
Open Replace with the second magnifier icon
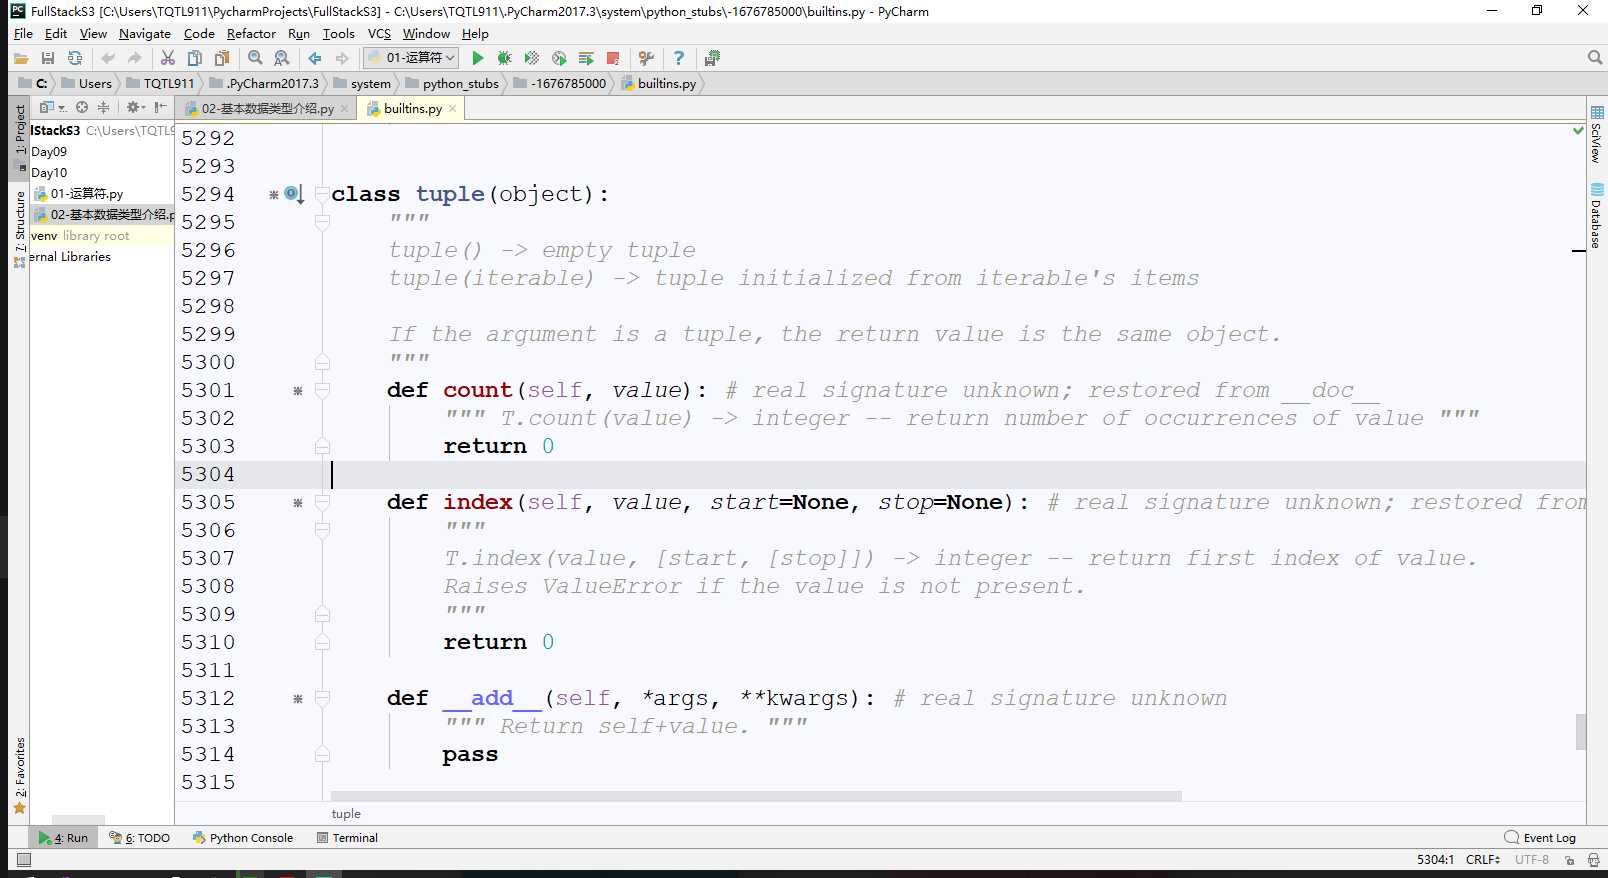click(x=282, y=58)
